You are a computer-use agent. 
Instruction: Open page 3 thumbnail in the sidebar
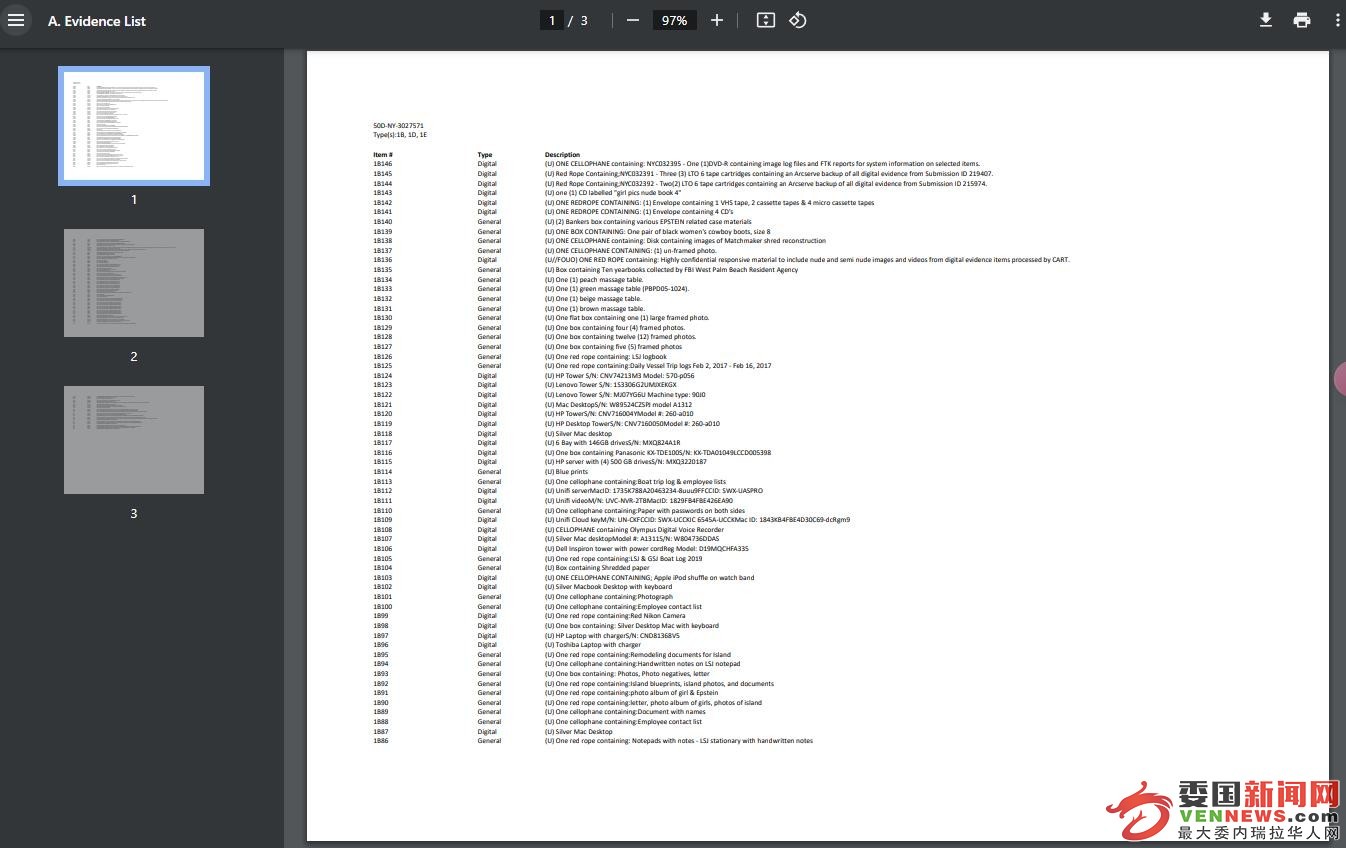[x=134, y=440]
